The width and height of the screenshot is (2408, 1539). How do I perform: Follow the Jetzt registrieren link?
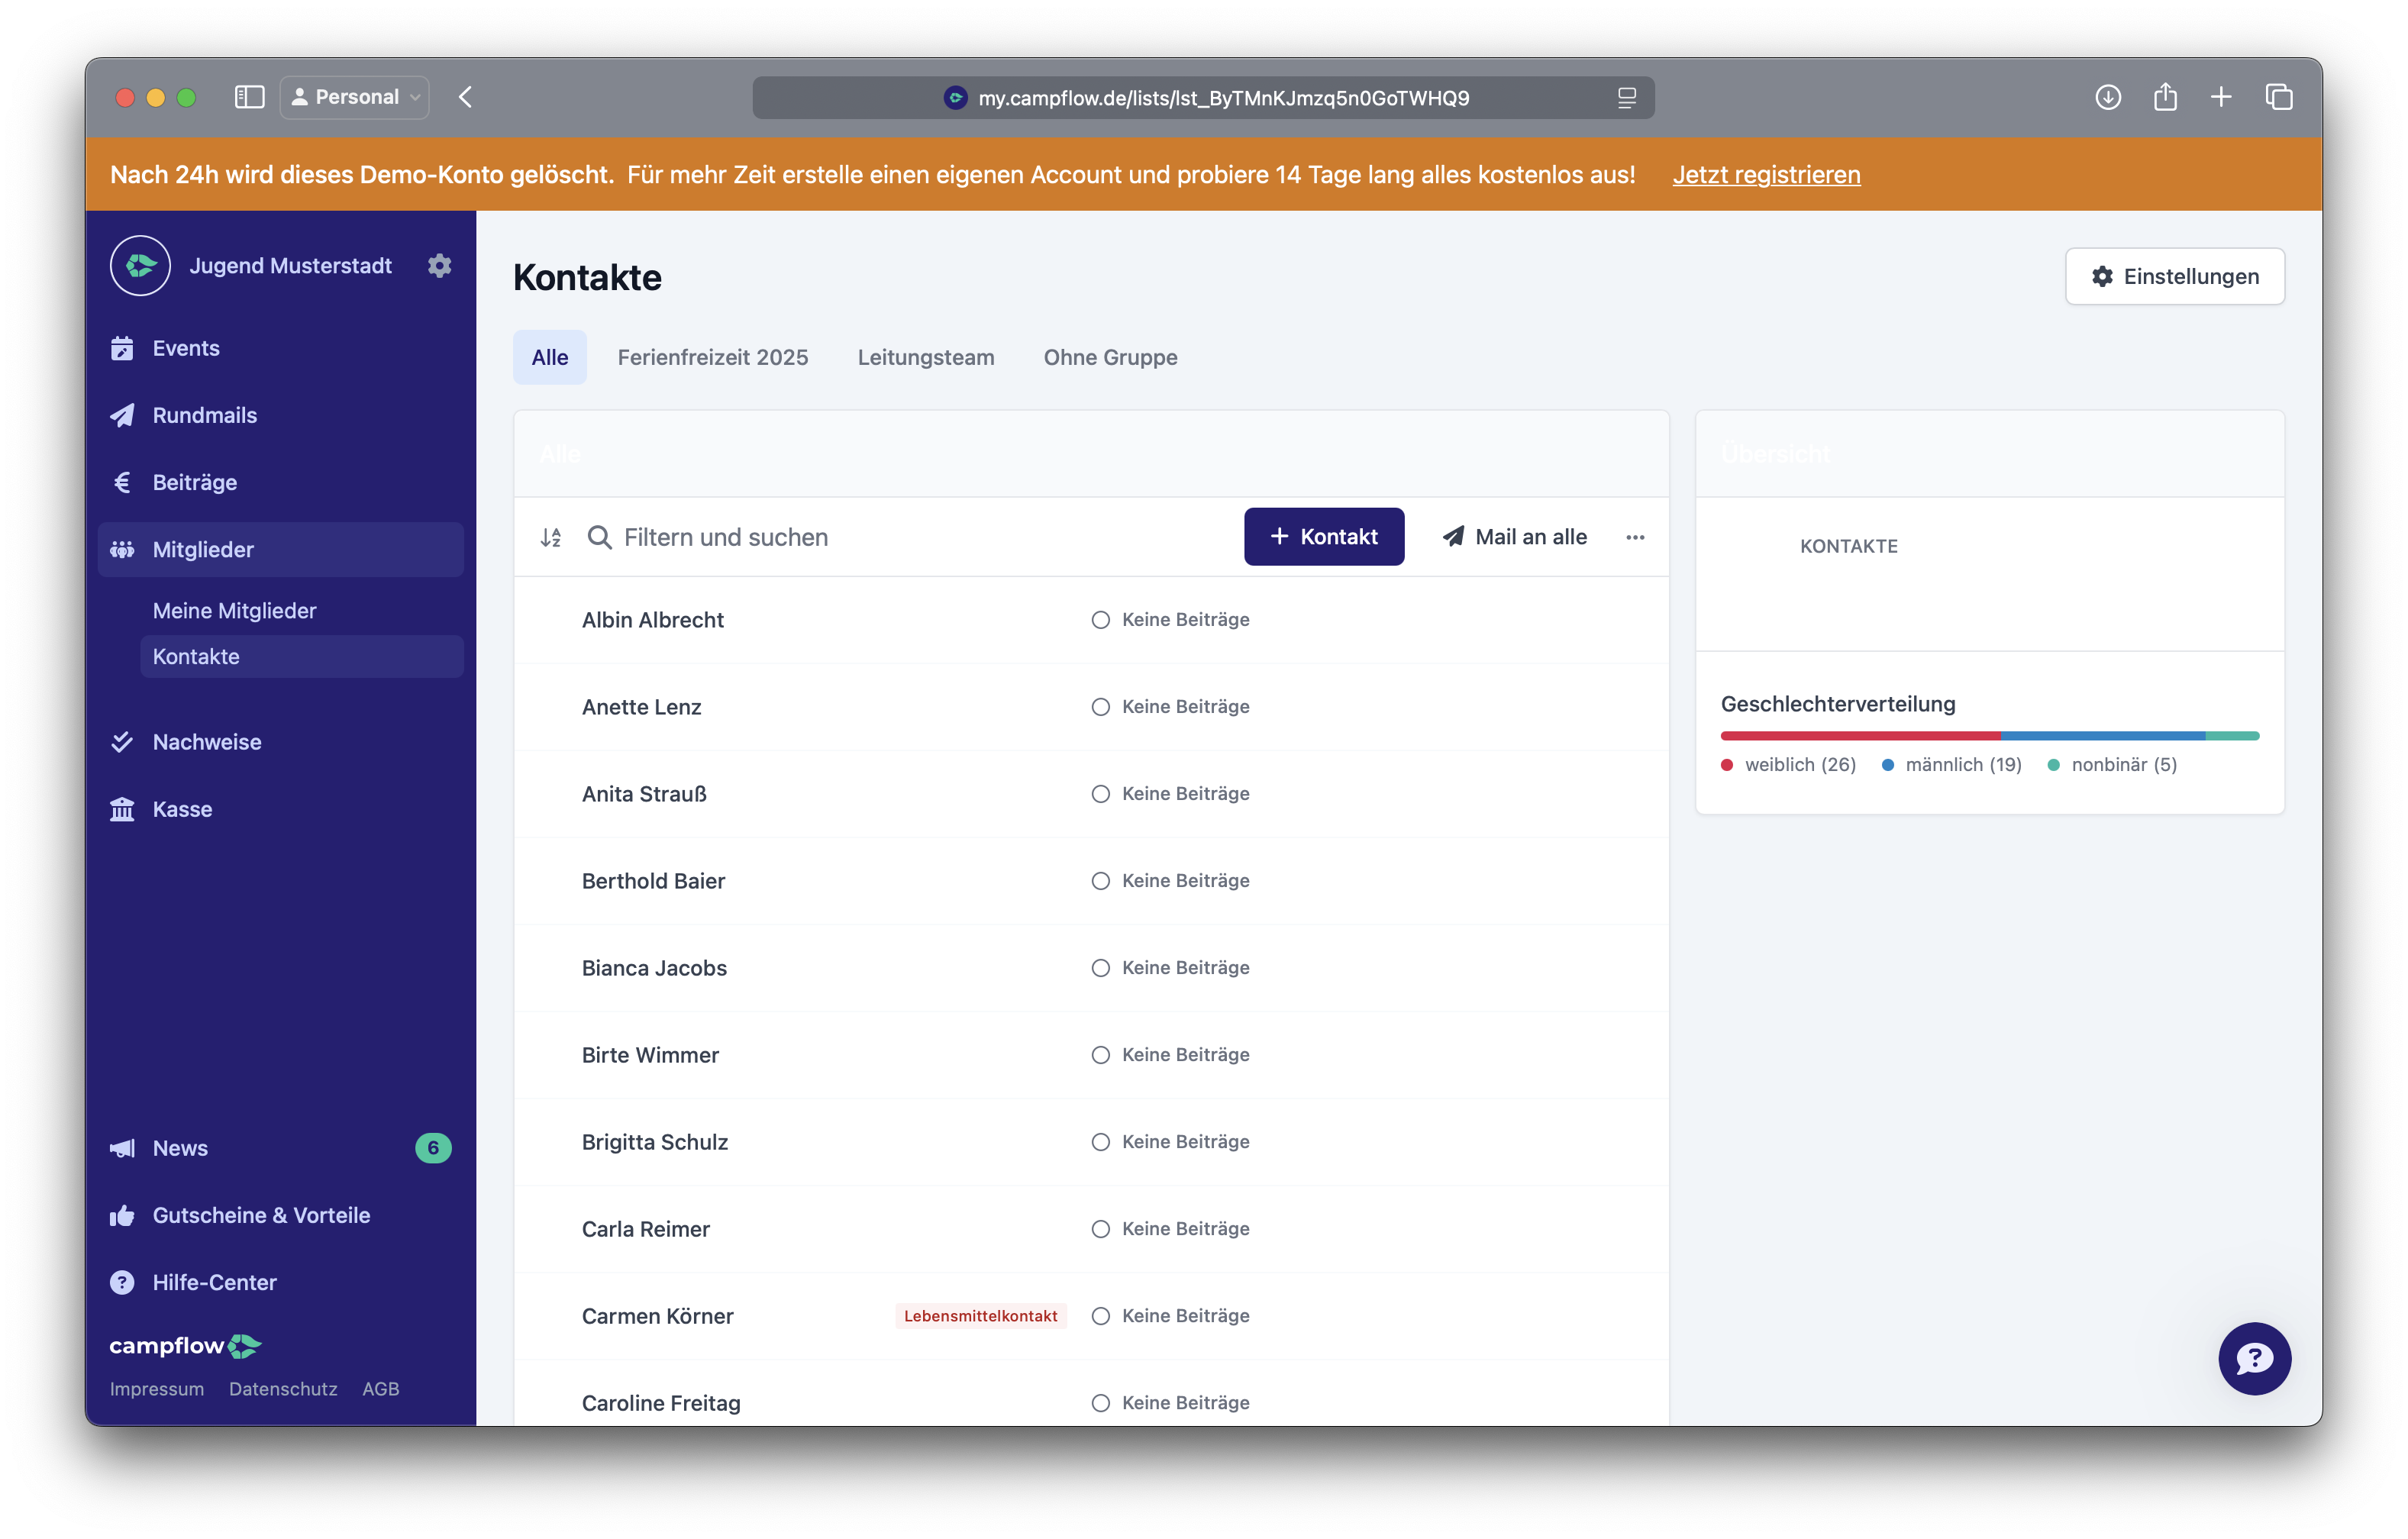point(1766,174)
